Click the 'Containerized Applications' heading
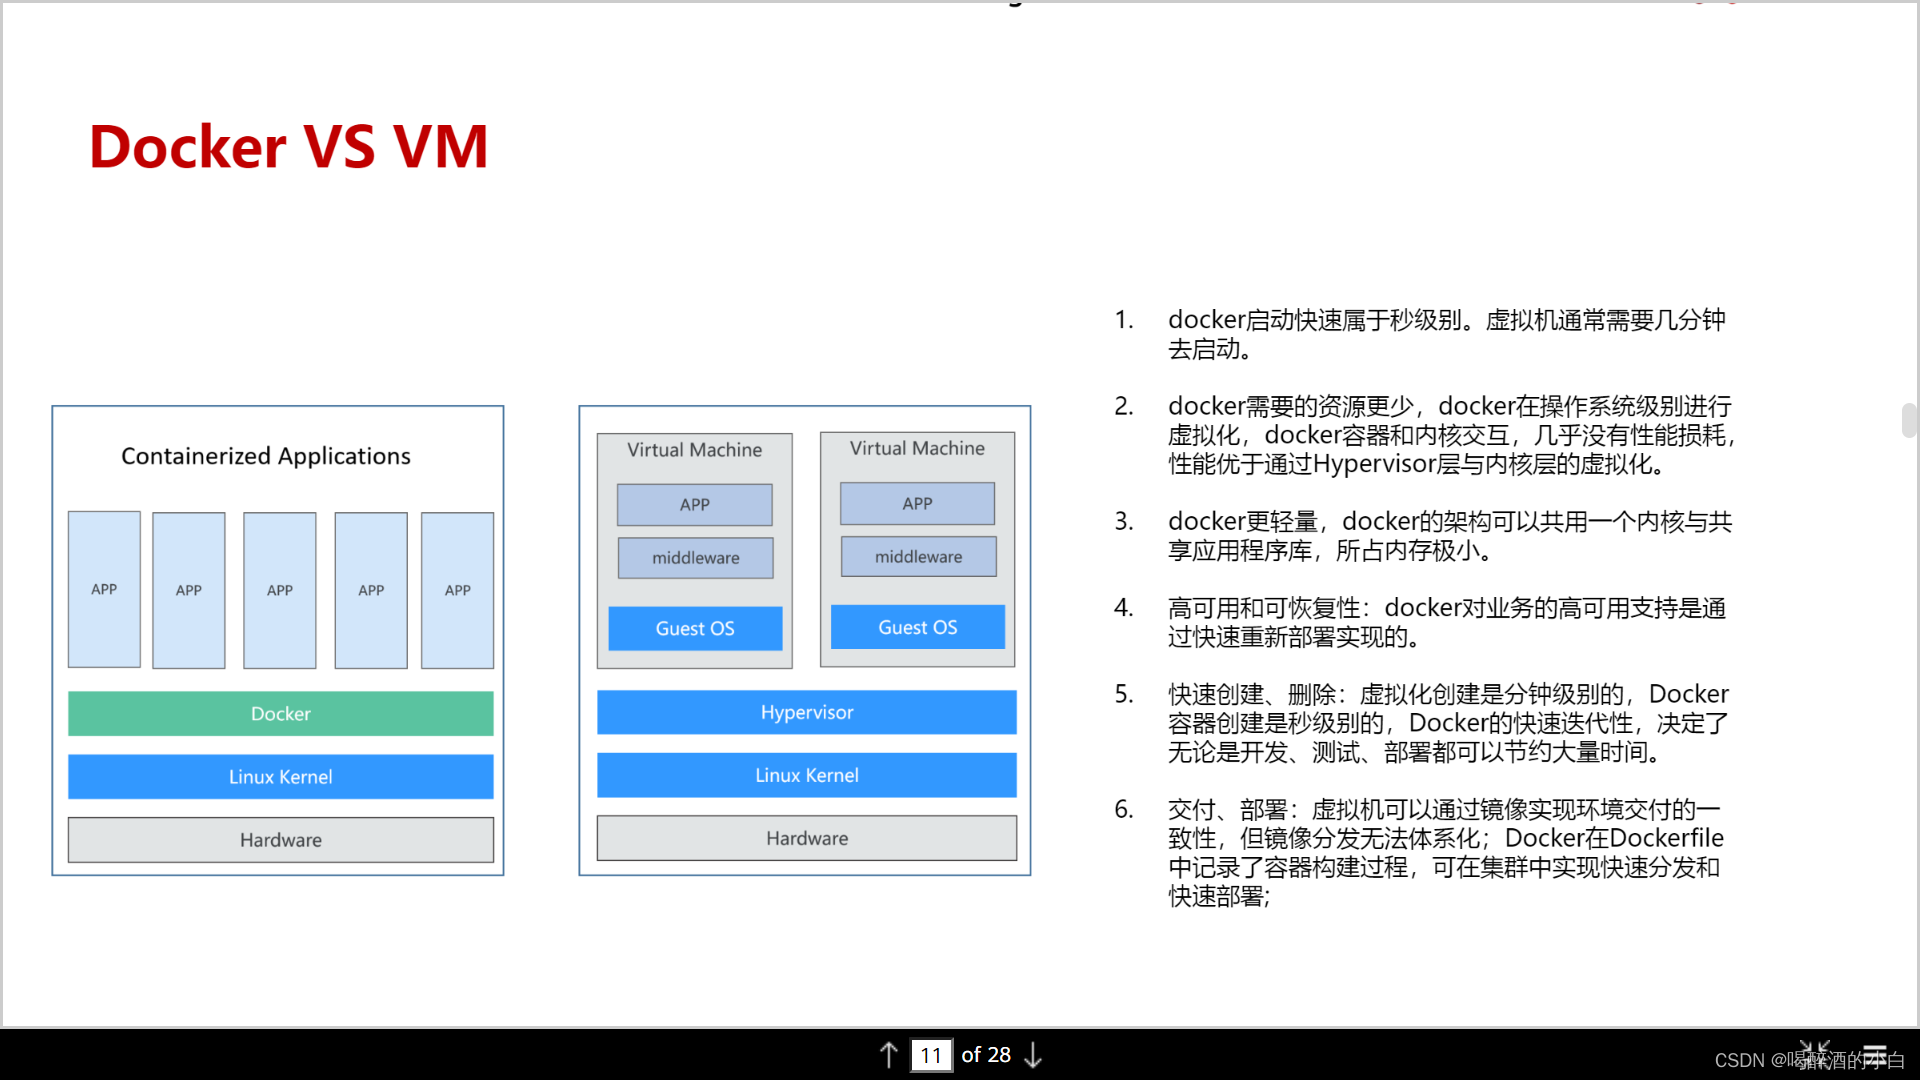The image size is (1920, 1080). pos(266,456)
